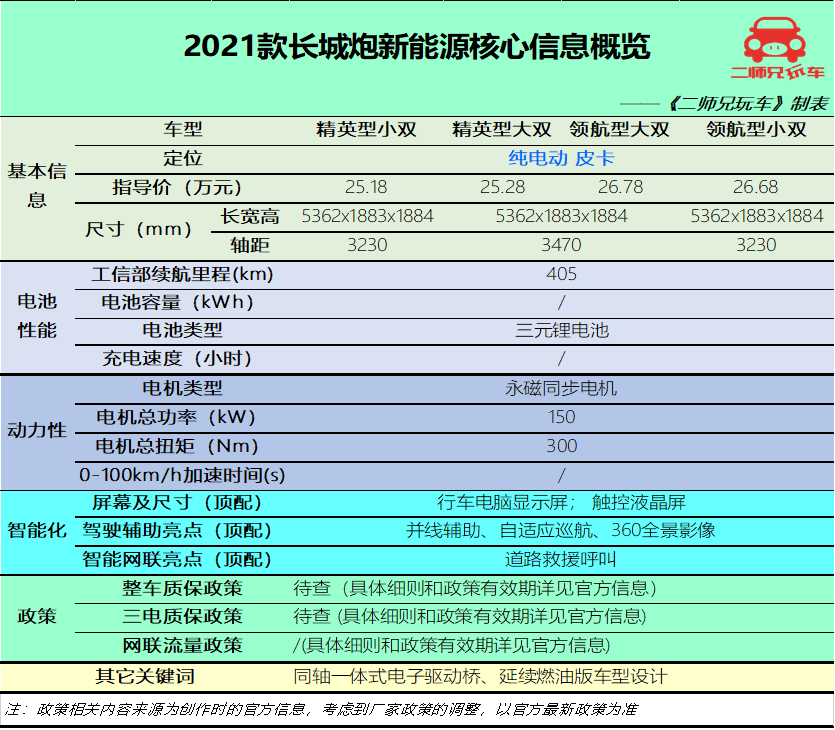Viewport: 835px width, 730px height.
Task: Click the 工信部续航里程(km) label
Action: 182,274
